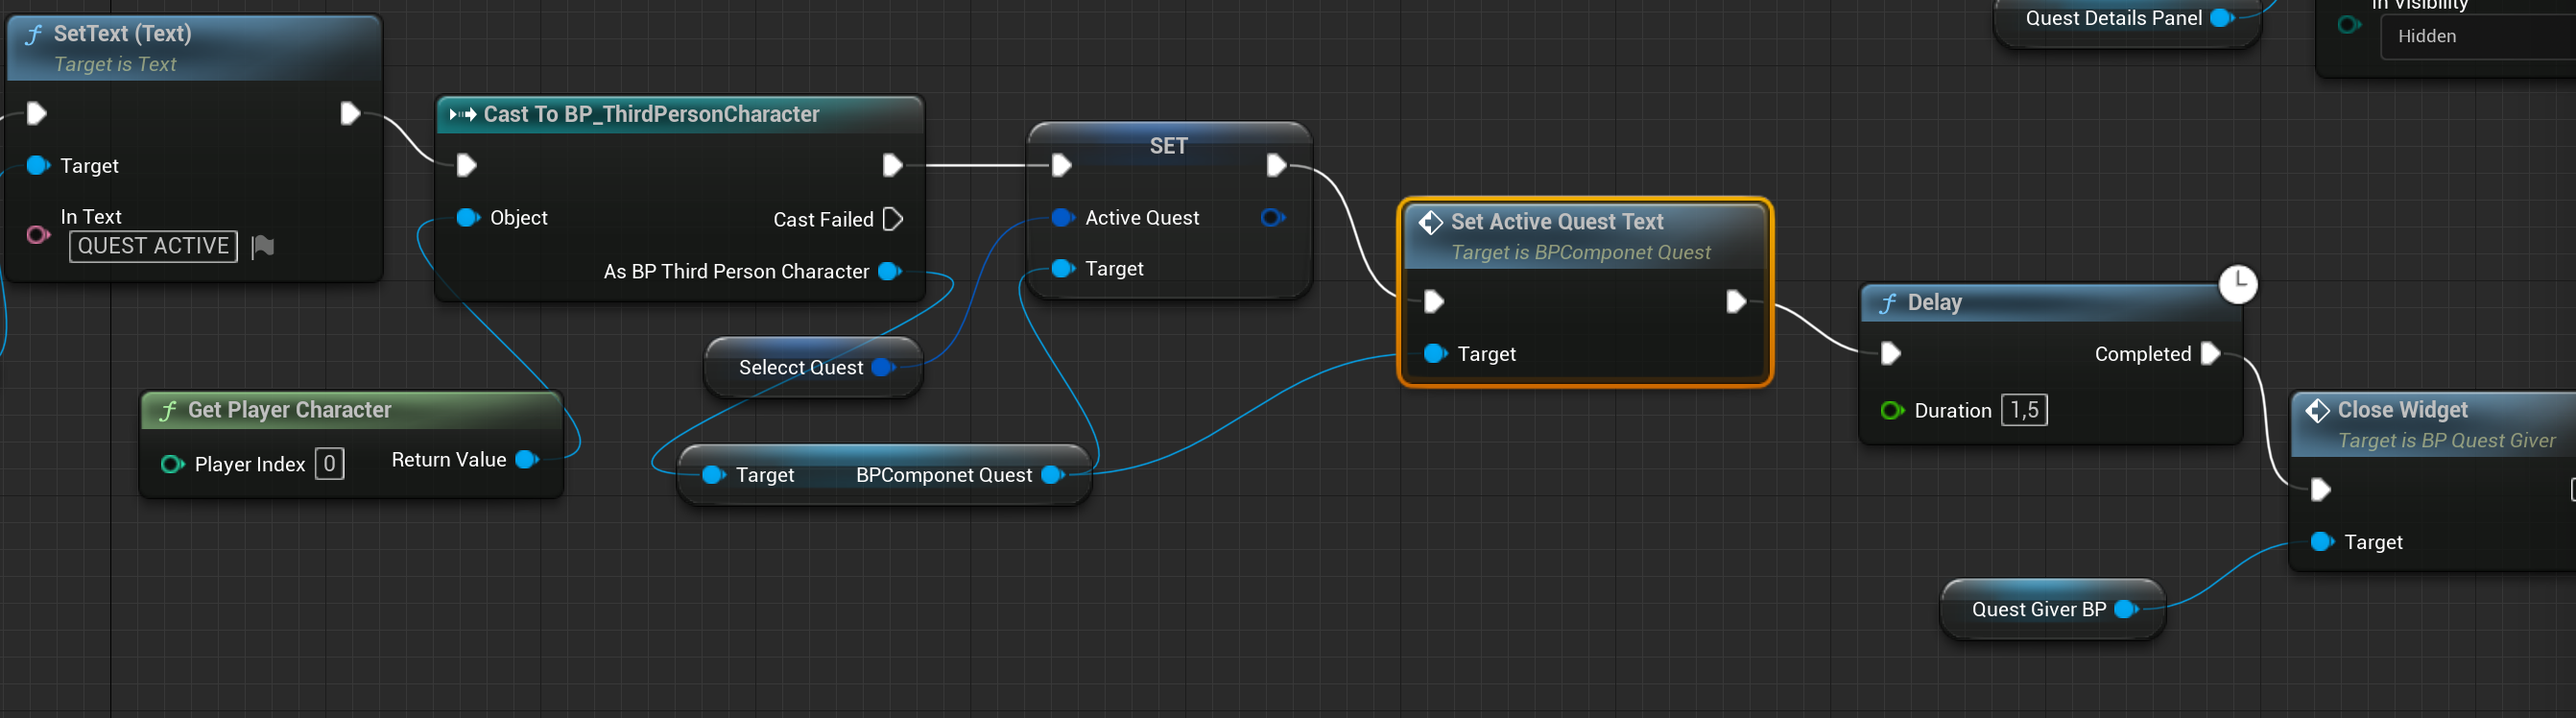Click Cast To node's output execution pin
The width and height of the screenshot is (2576, 718).
892,165
